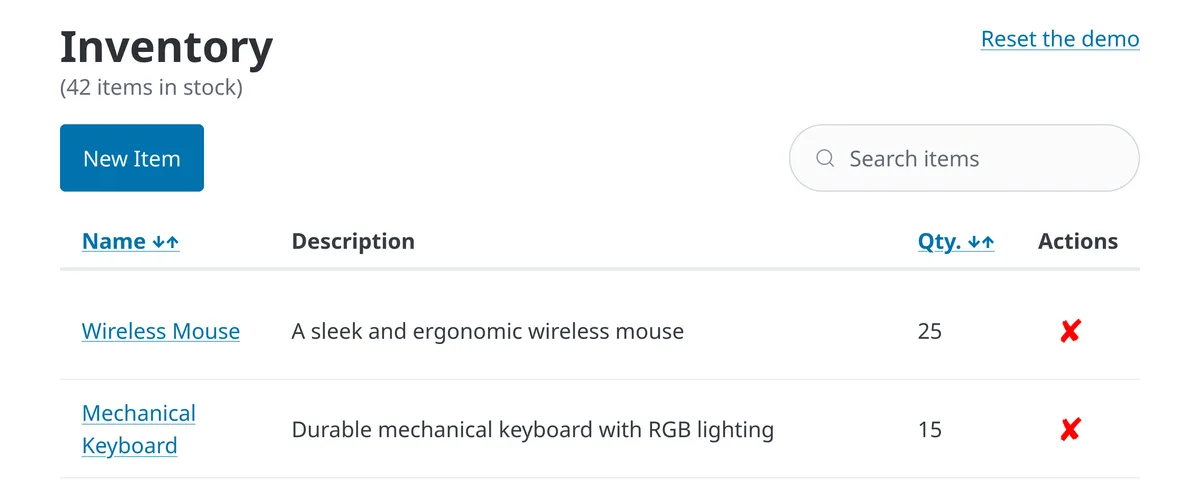Click the 42 items in stock text
The height and width of the screenshot is (504, 1200).
click(x=151, y=87)
